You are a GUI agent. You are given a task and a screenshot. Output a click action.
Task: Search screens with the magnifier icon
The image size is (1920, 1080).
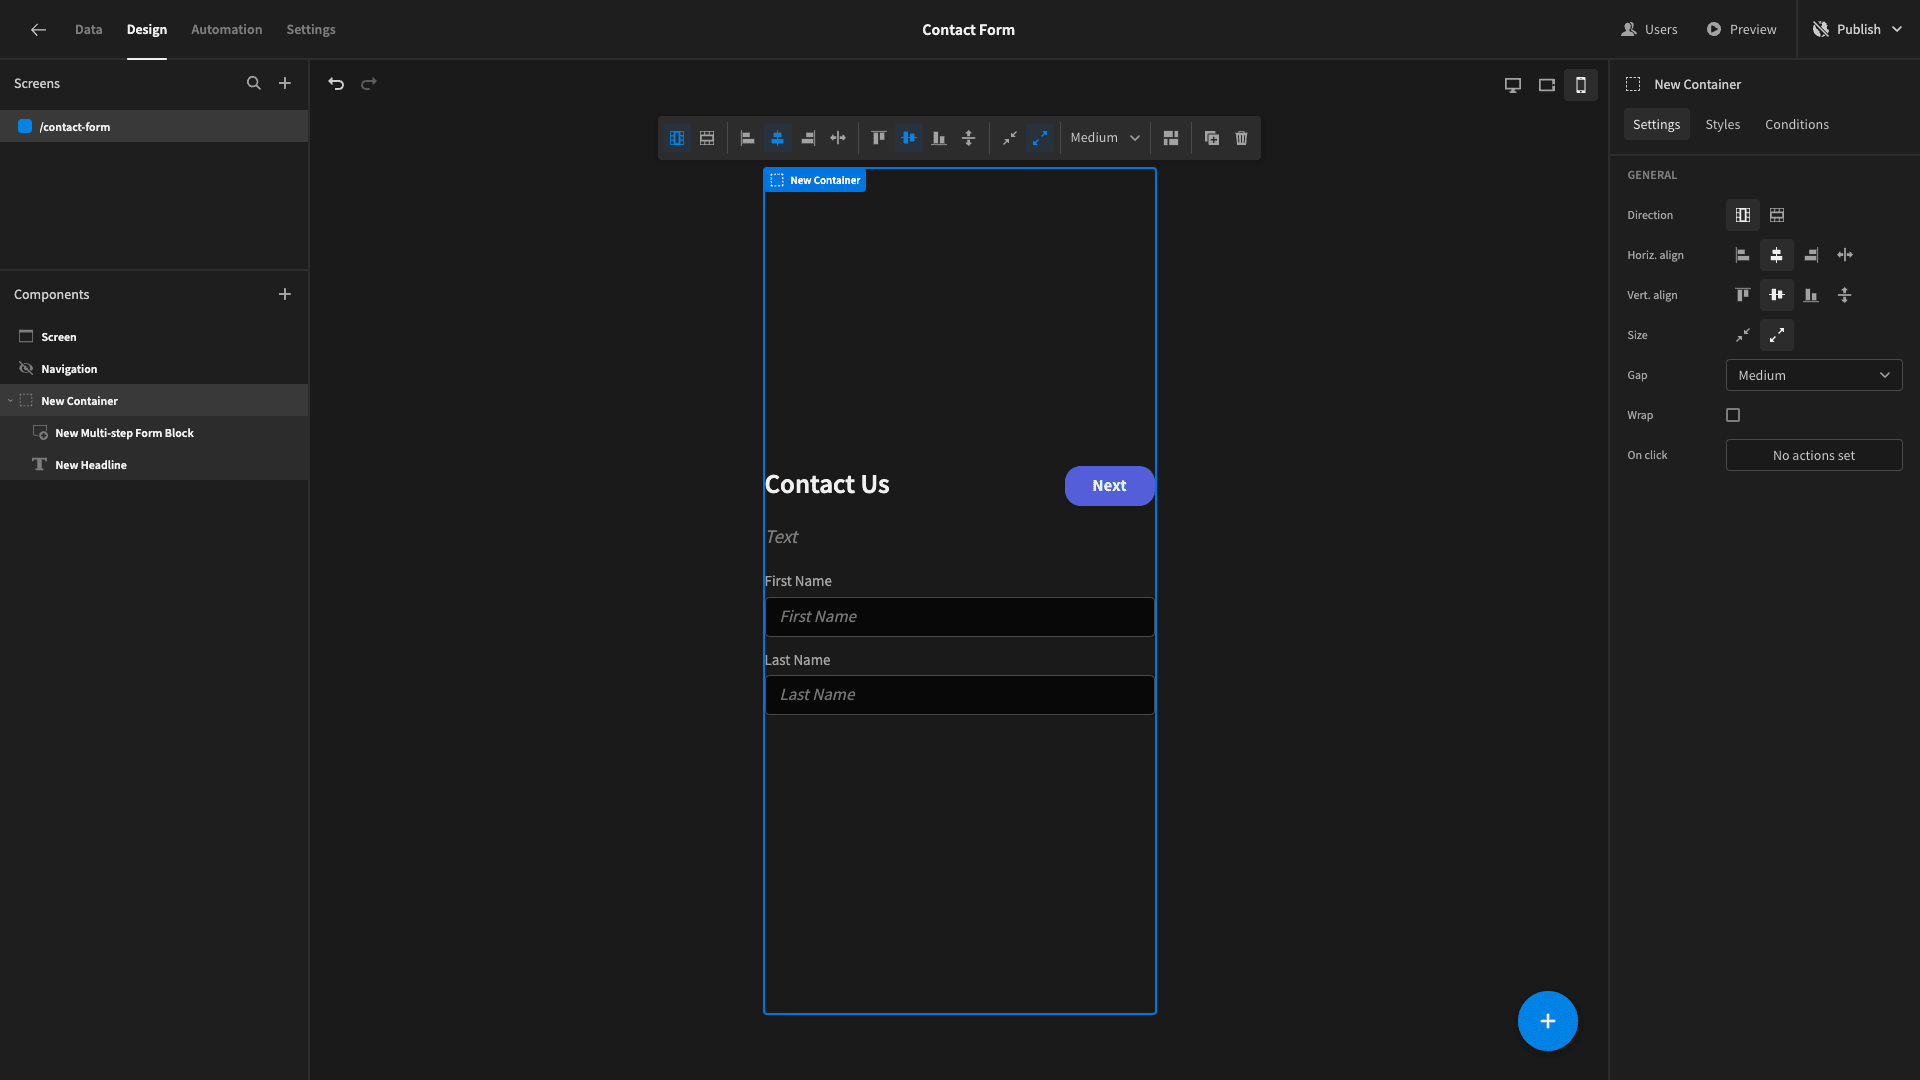(254, 84)
